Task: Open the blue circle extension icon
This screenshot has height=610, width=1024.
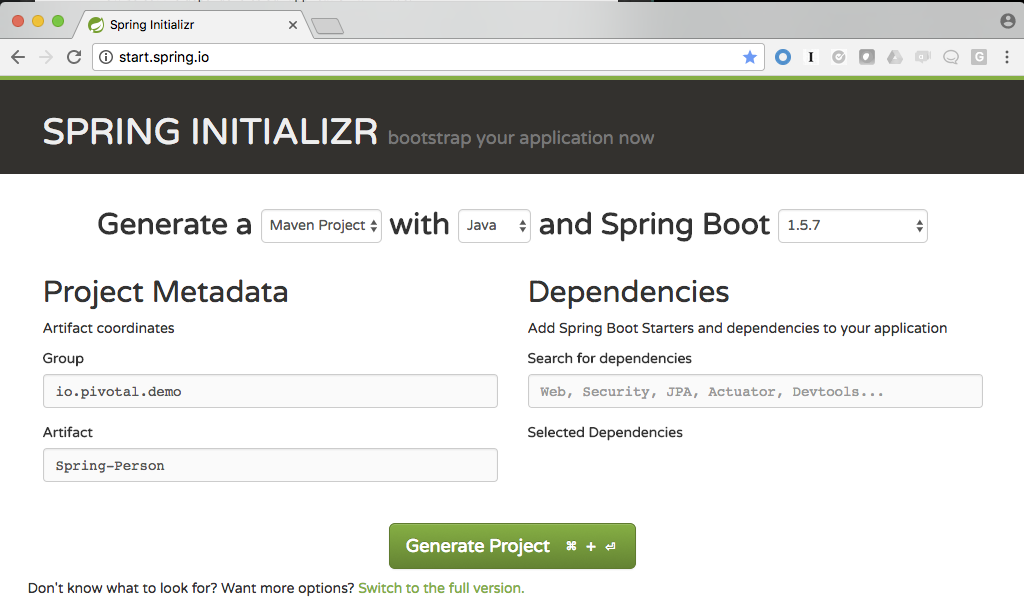Action: tap(782, 57)
